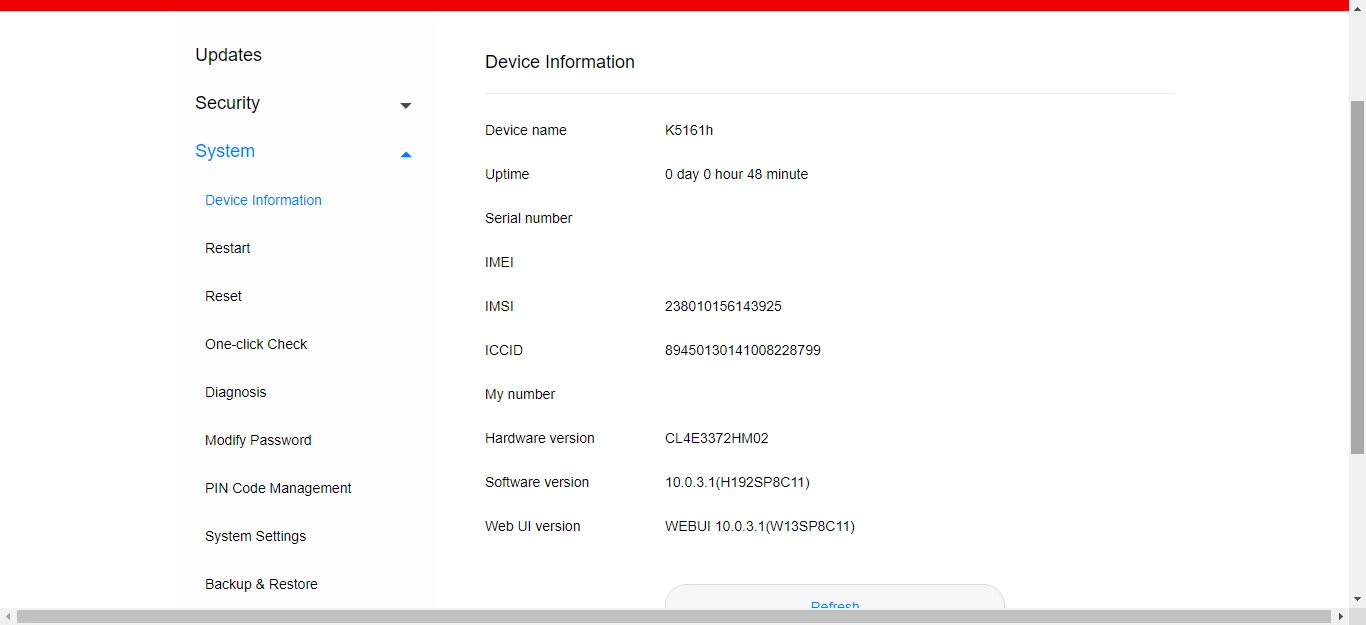
Task: Open the Restart page
Action: click(x=227, y=248)
